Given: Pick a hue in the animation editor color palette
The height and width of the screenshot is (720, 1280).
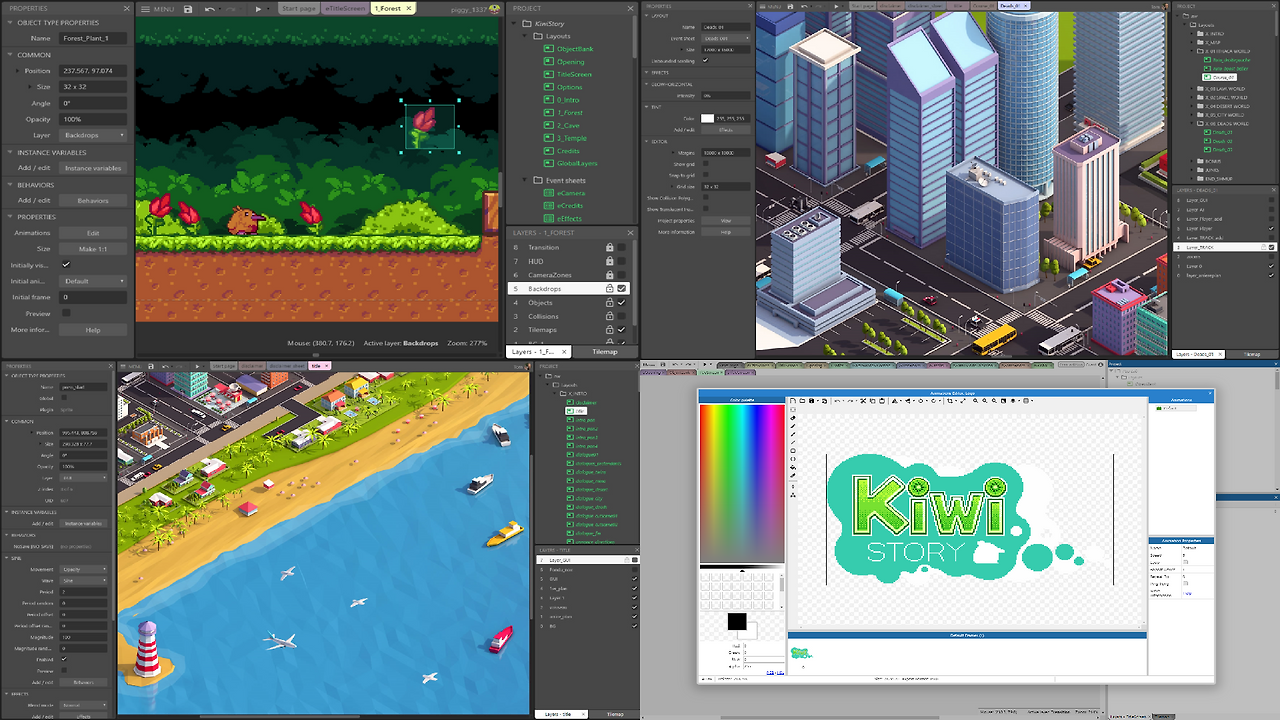Looking at the screenshot, I should pos(742,484).
